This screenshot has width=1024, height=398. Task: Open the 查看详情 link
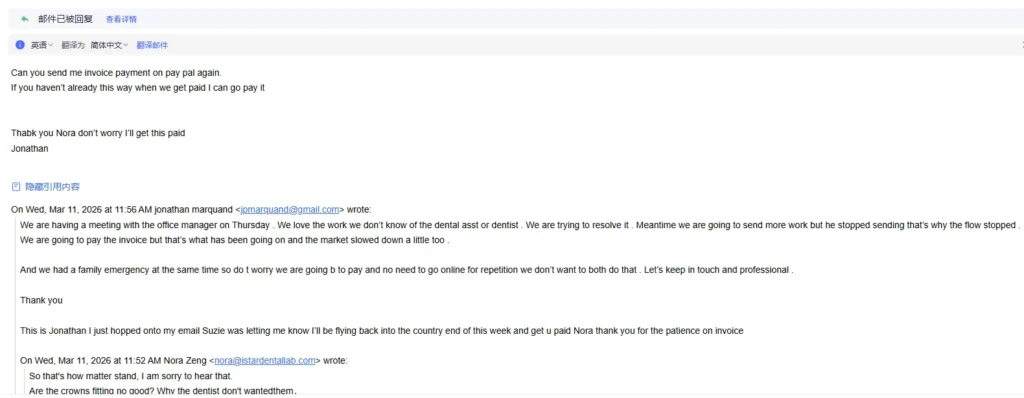[x=121, y=20]
